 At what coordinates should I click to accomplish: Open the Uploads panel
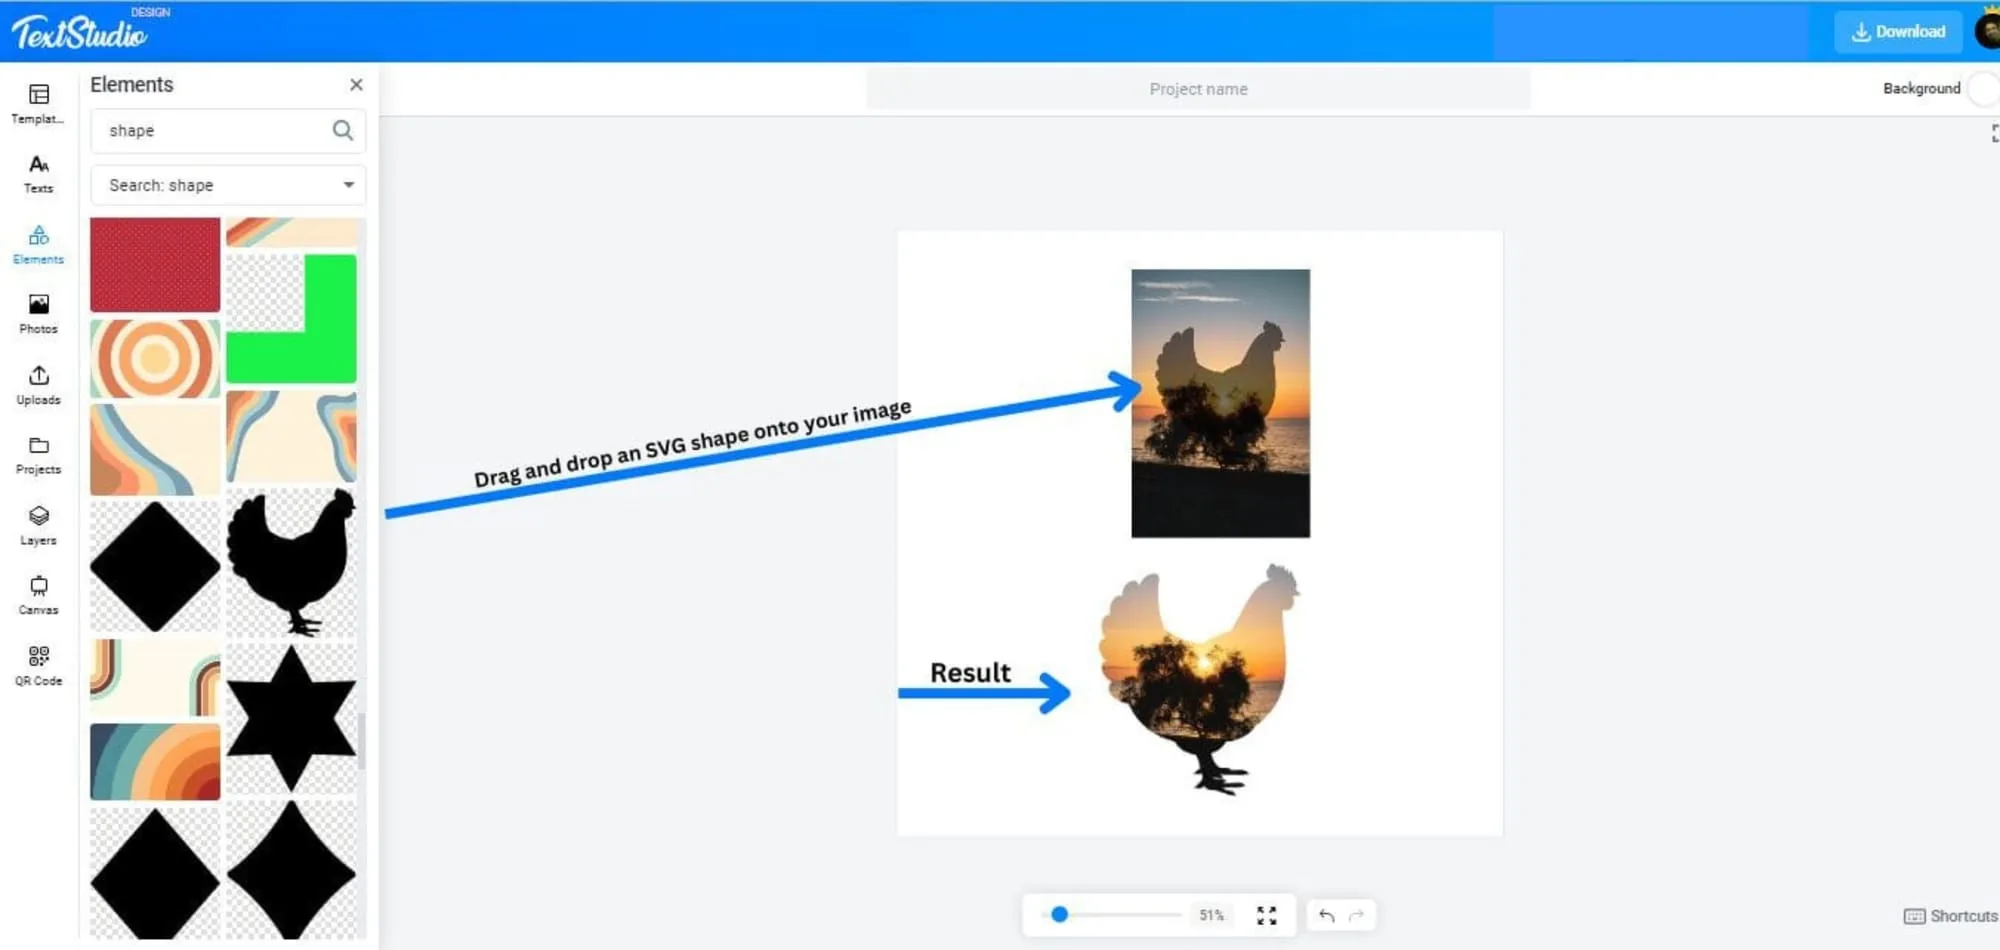click(x=38, y=385)
